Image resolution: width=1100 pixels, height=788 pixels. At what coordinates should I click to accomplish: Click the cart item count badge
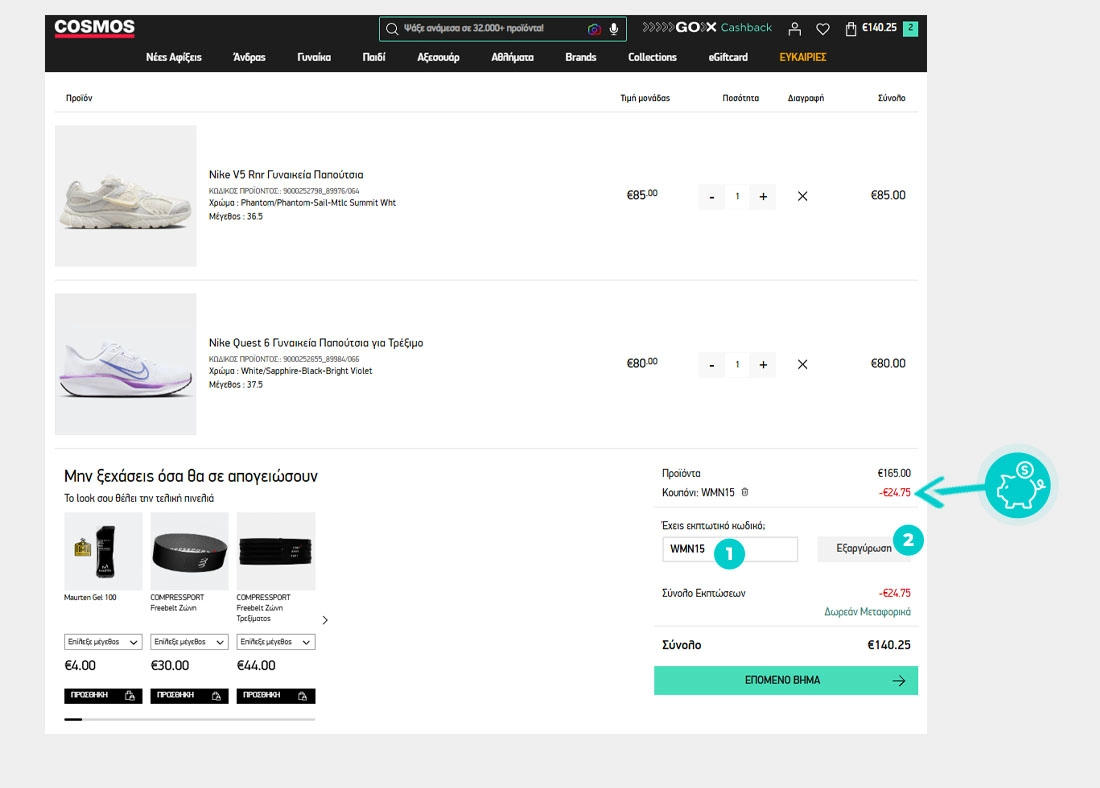[x=911, y=28]
